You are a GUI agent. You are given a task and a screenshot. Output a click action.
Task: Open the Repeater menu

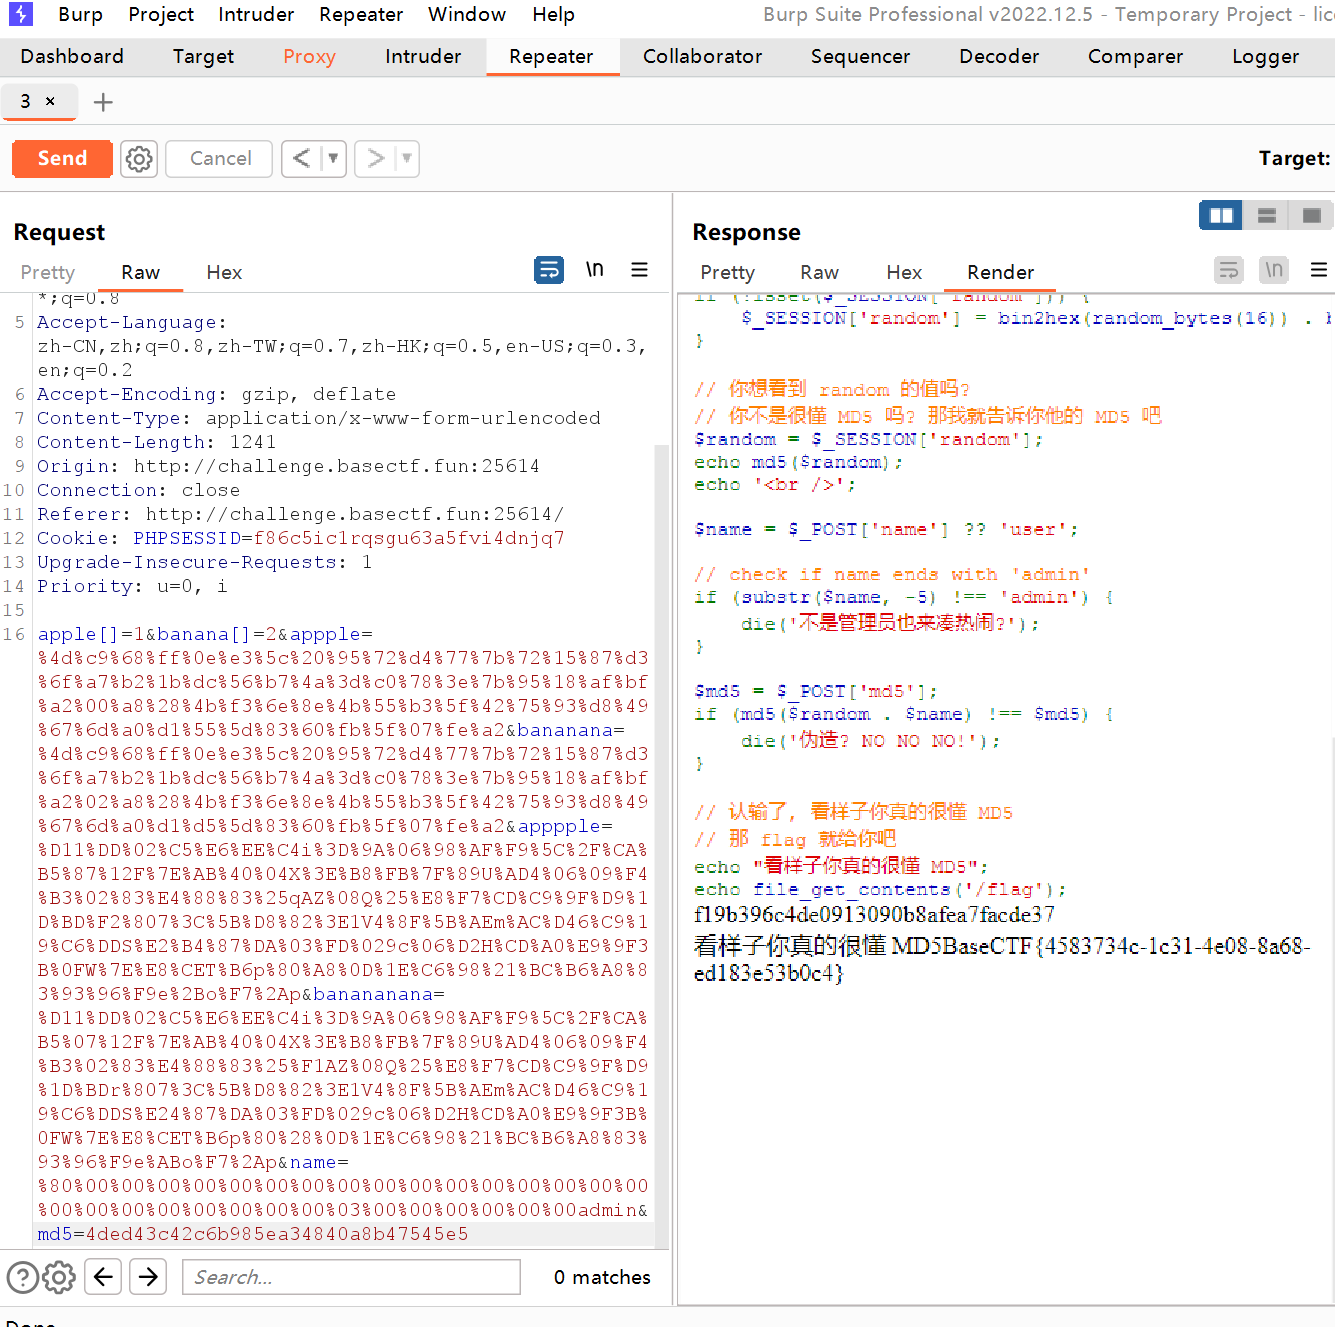361,14
